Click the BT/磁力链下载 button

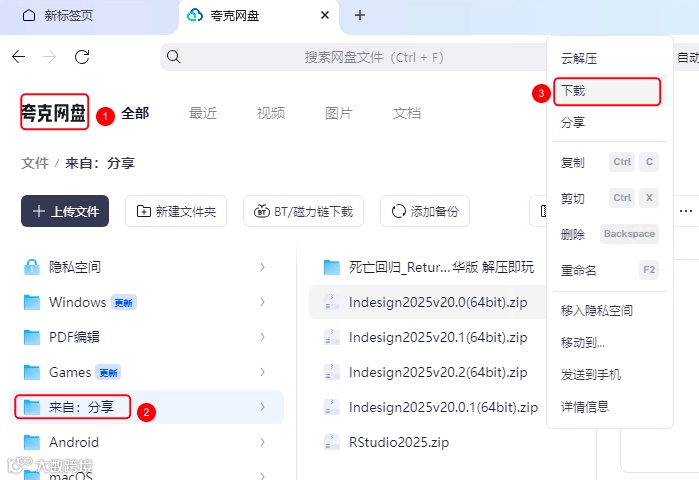pos(303,211)
